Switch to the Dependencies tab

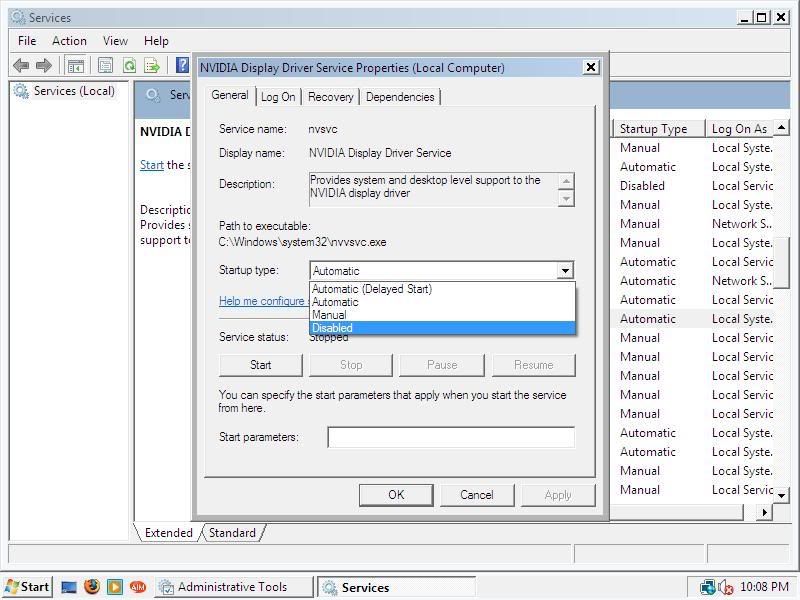400,97
